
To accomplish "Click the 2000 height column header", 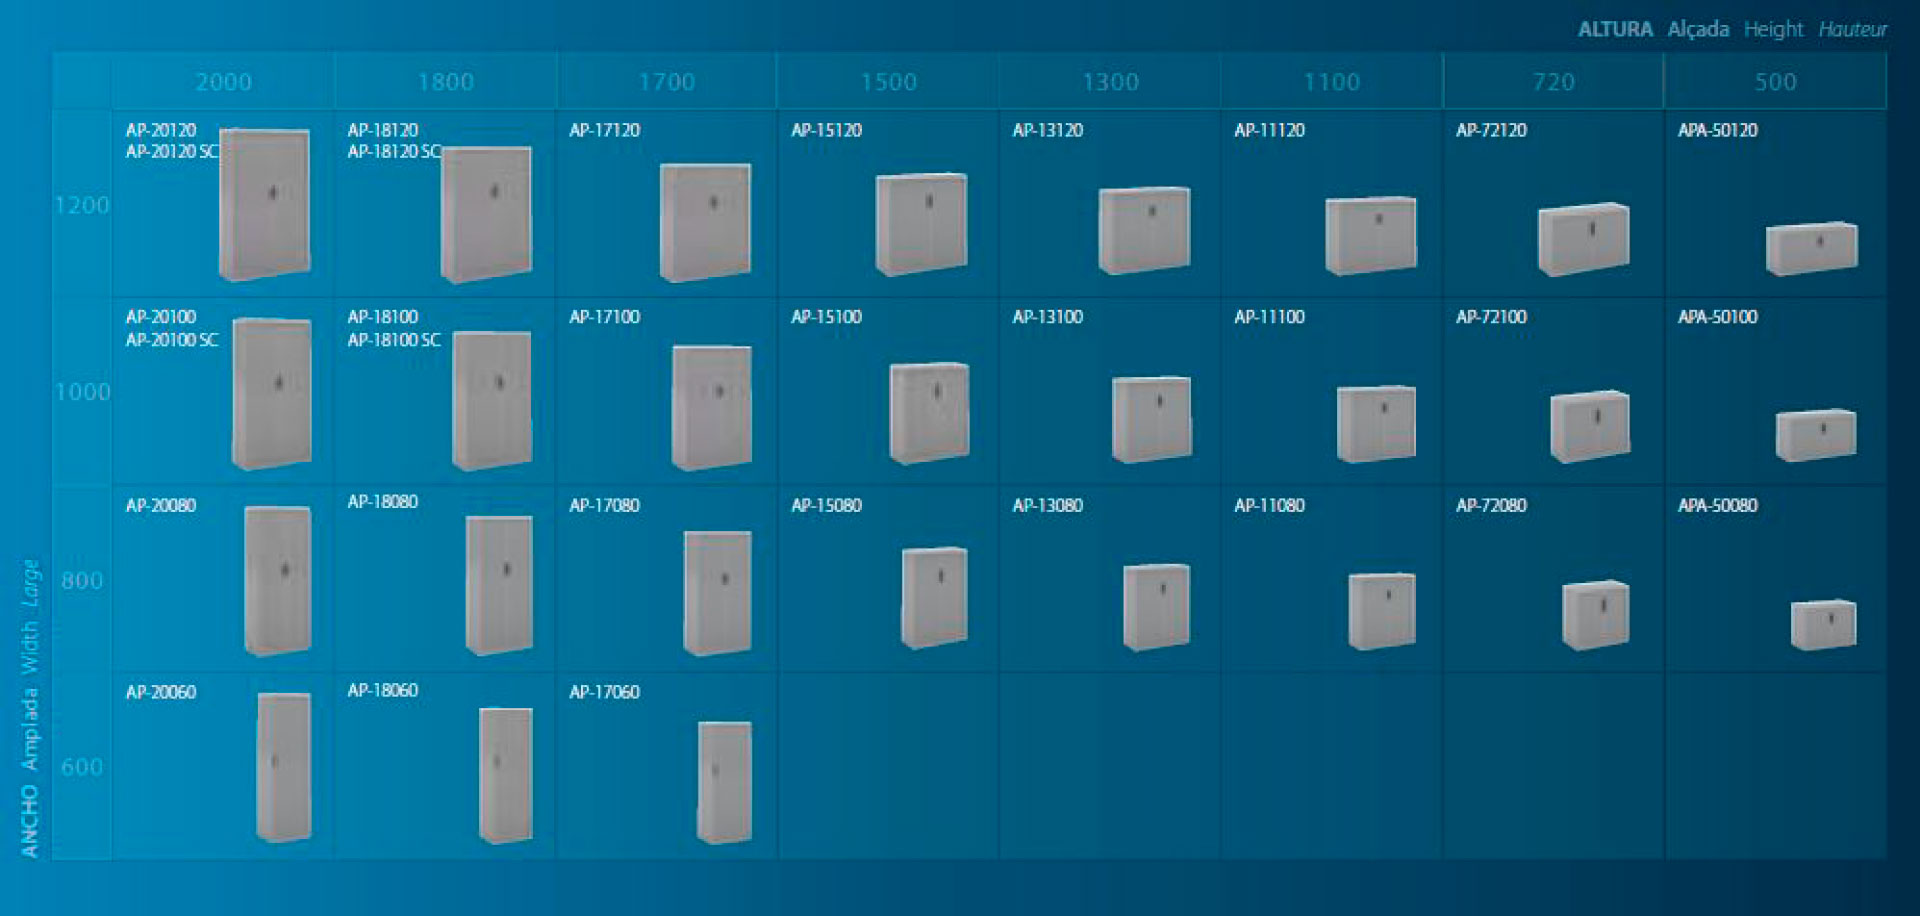I will coord(223,82).
